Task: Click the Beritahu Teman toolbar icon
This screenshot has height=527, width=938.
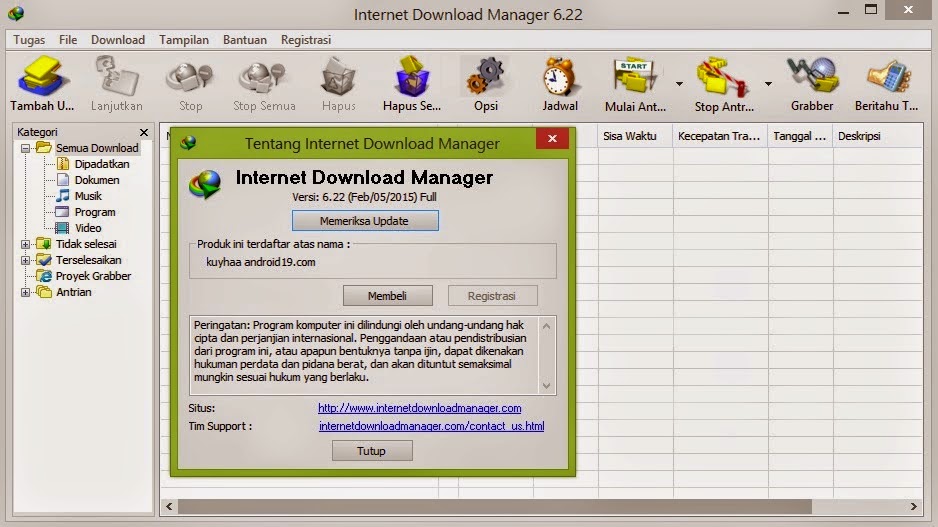Action: [888, 77]
